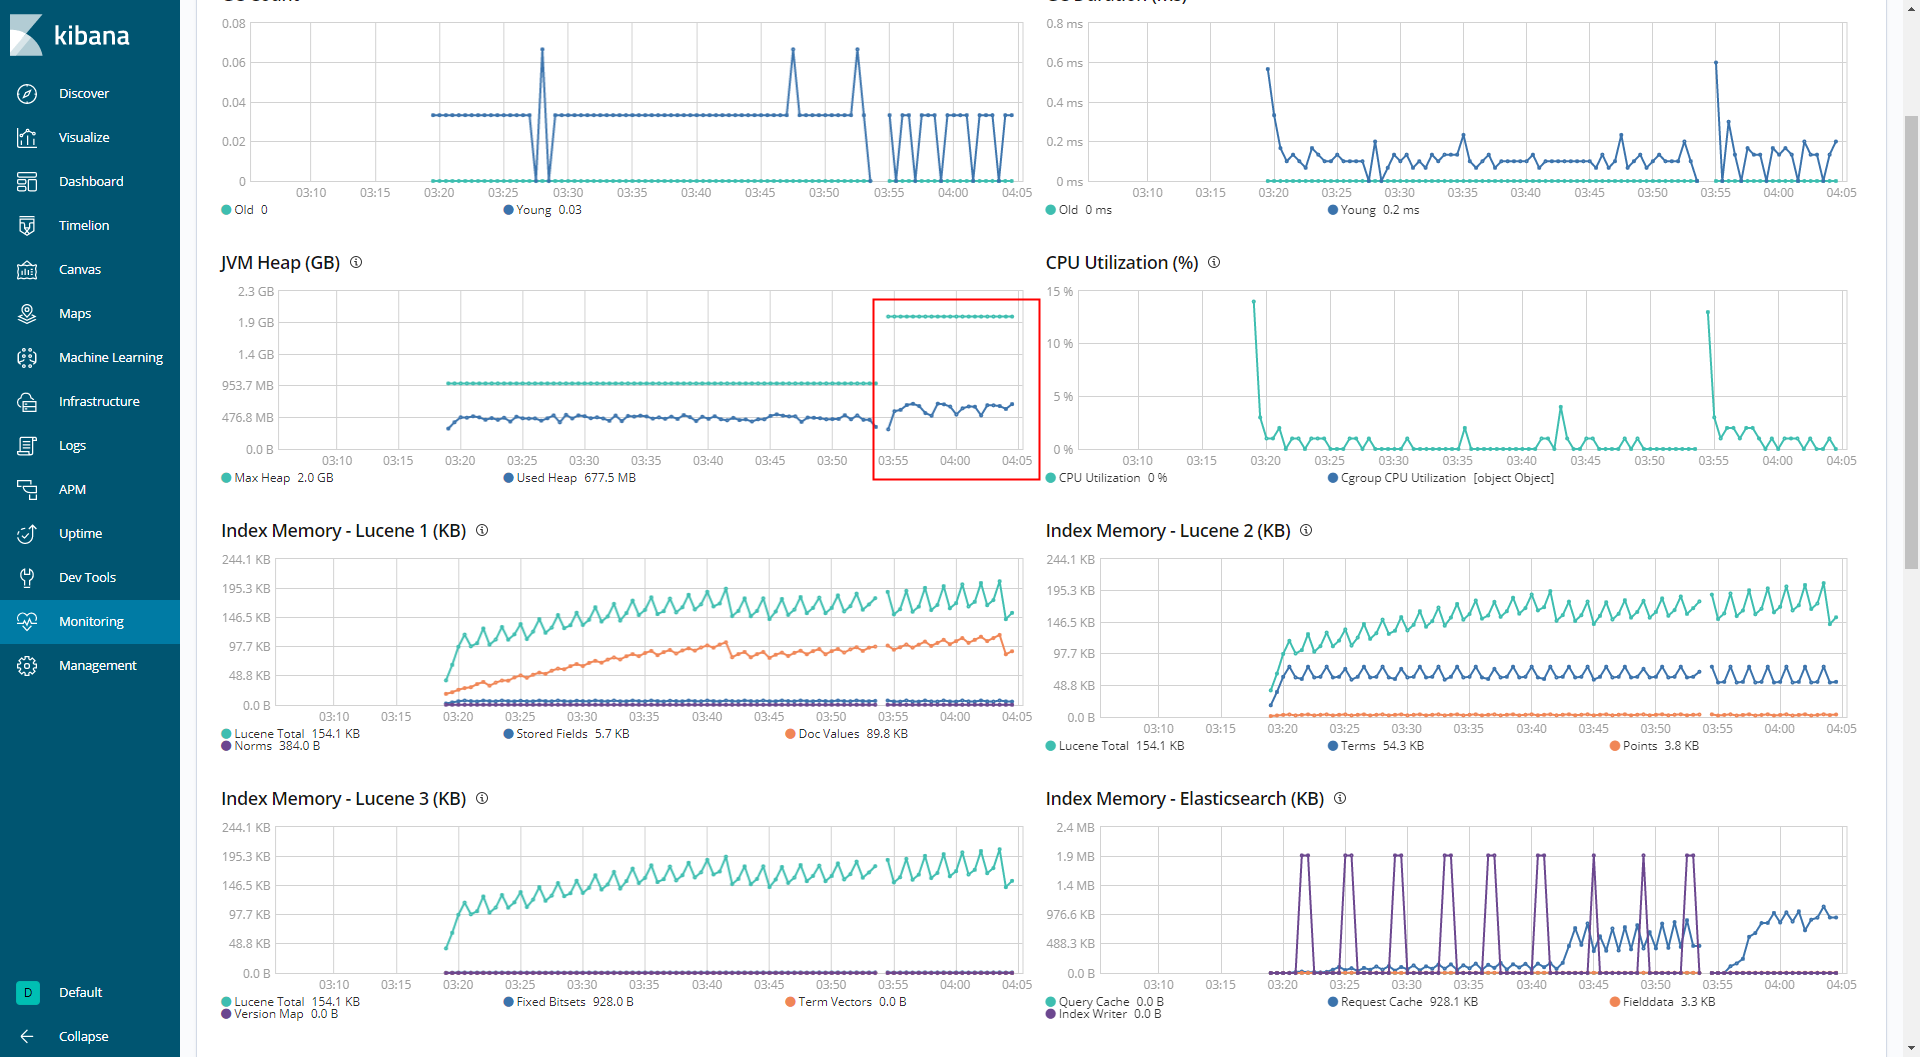Toggle the Doc Values legend series

point(846,734)
